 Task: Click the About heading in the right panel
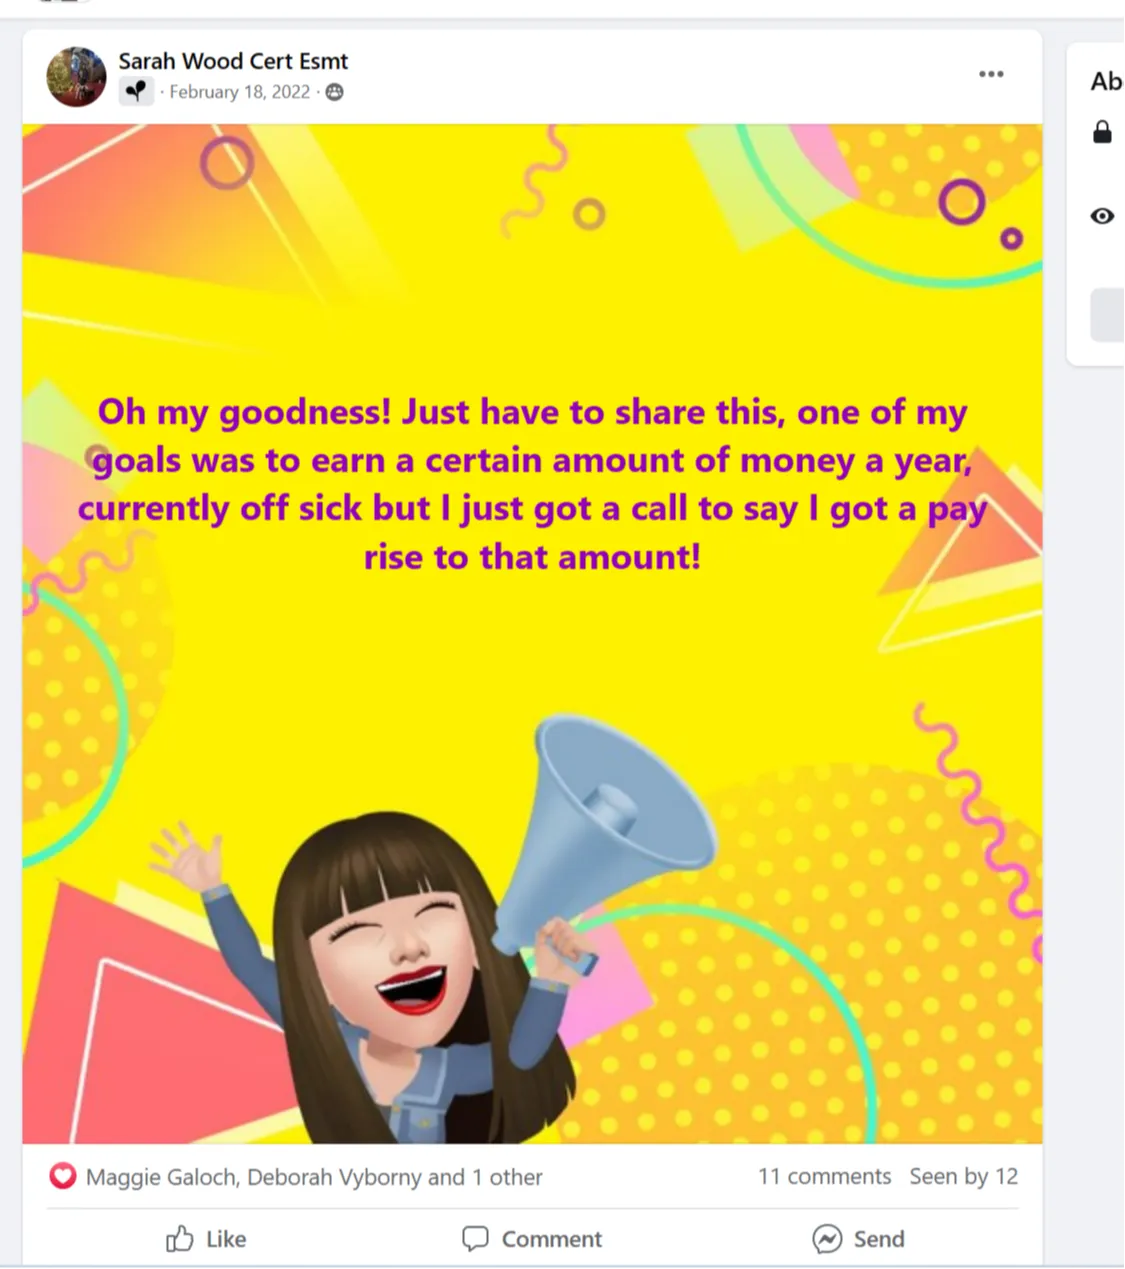tap(1107, 81)
